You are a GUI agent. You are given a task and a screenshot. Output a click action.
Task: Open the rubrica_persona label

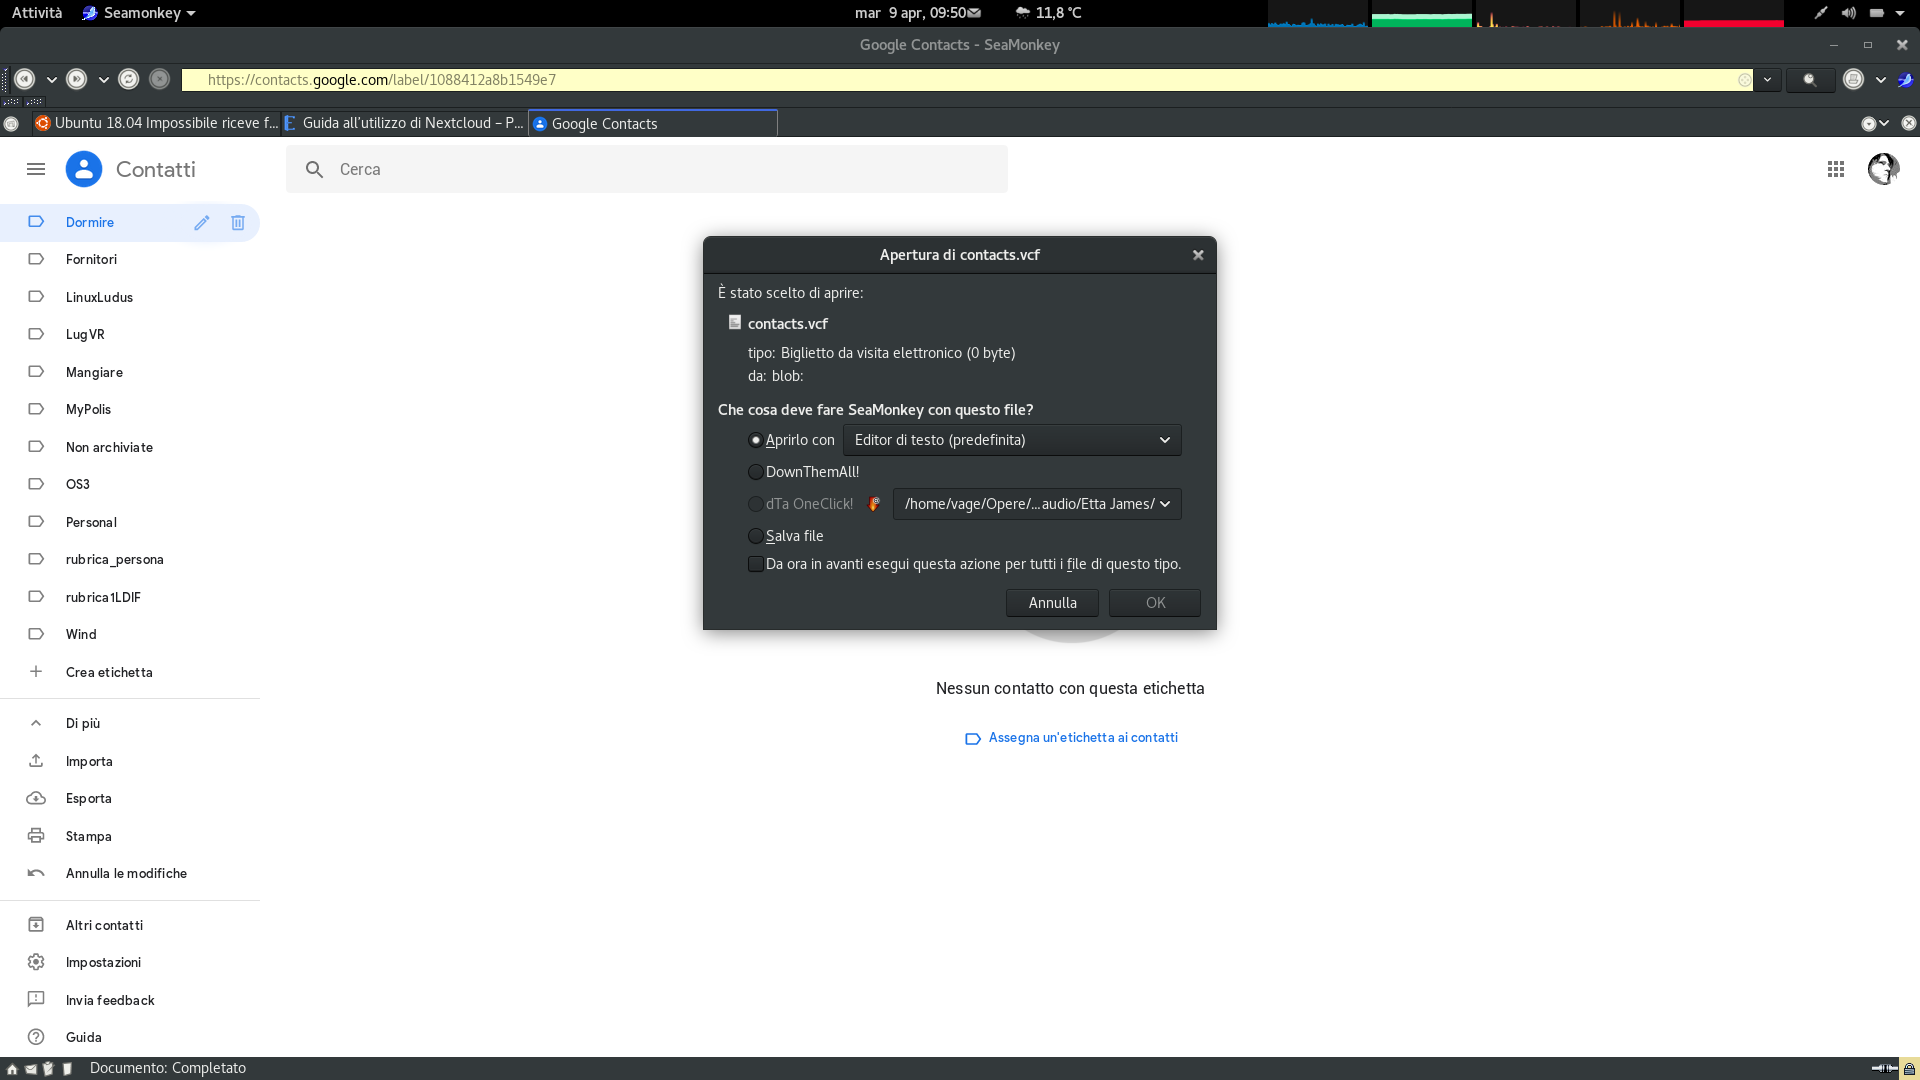[130, 559]
